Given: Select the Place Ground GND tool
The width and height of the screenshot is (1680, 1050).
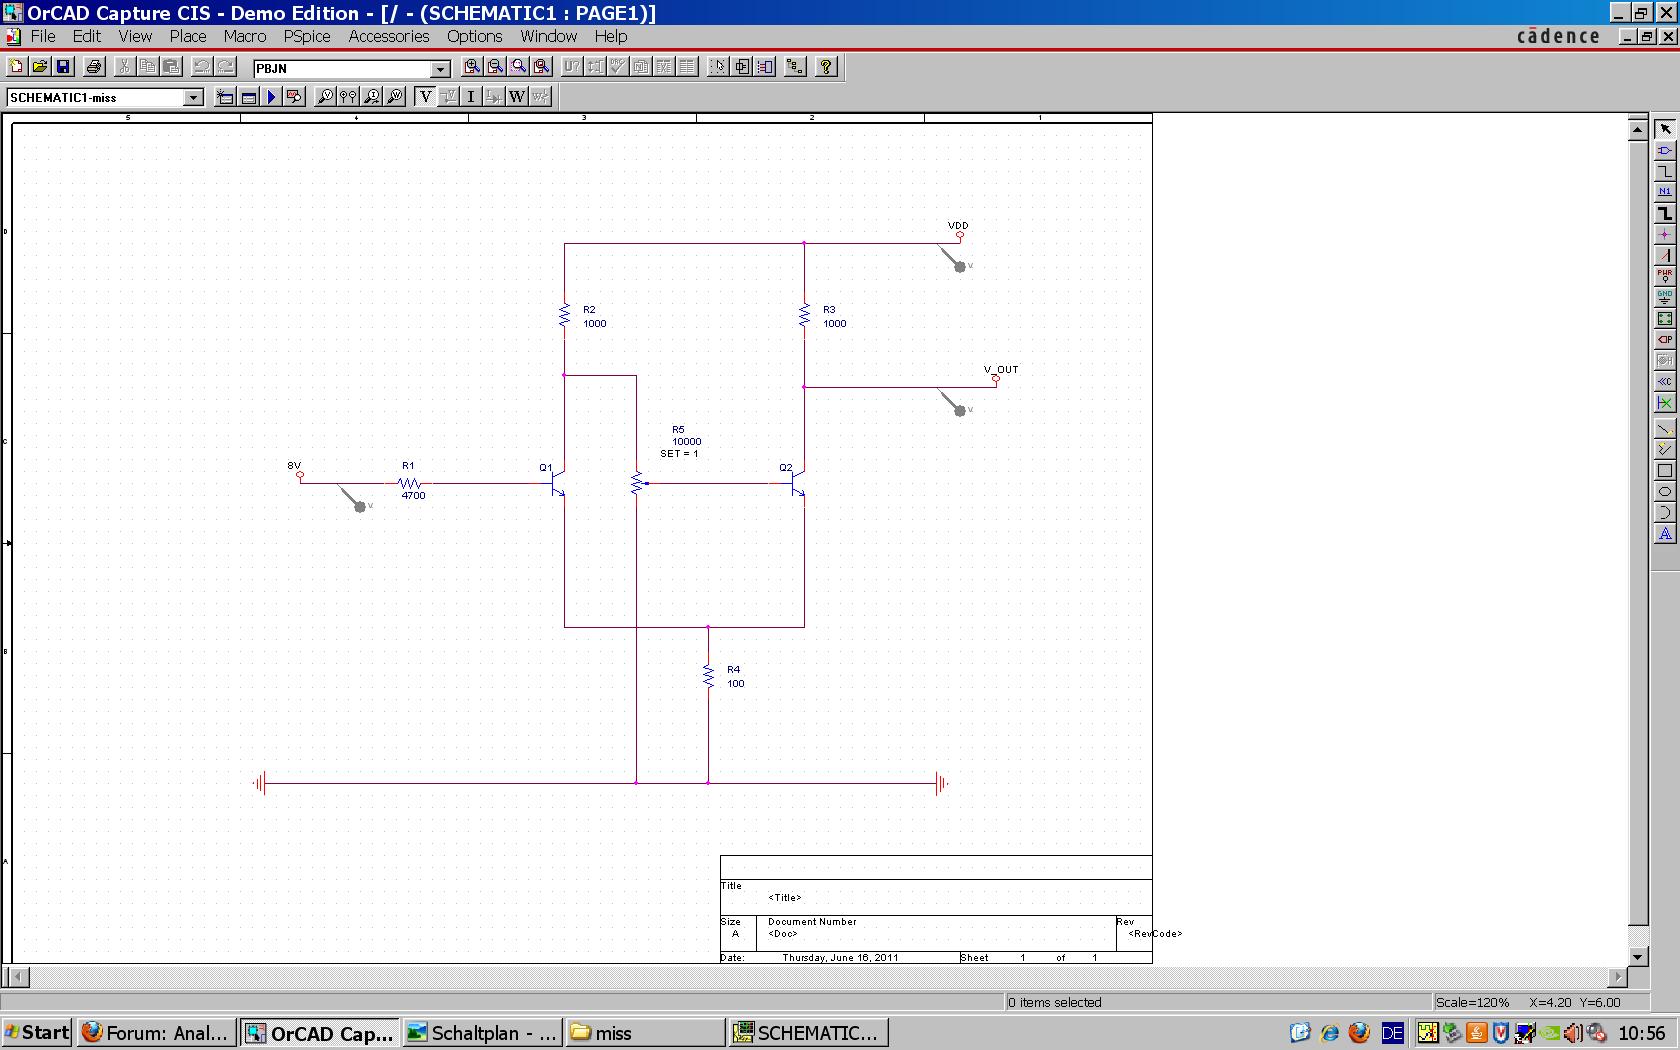Looking at the screenshot, I should click(x=1665, y=297).
